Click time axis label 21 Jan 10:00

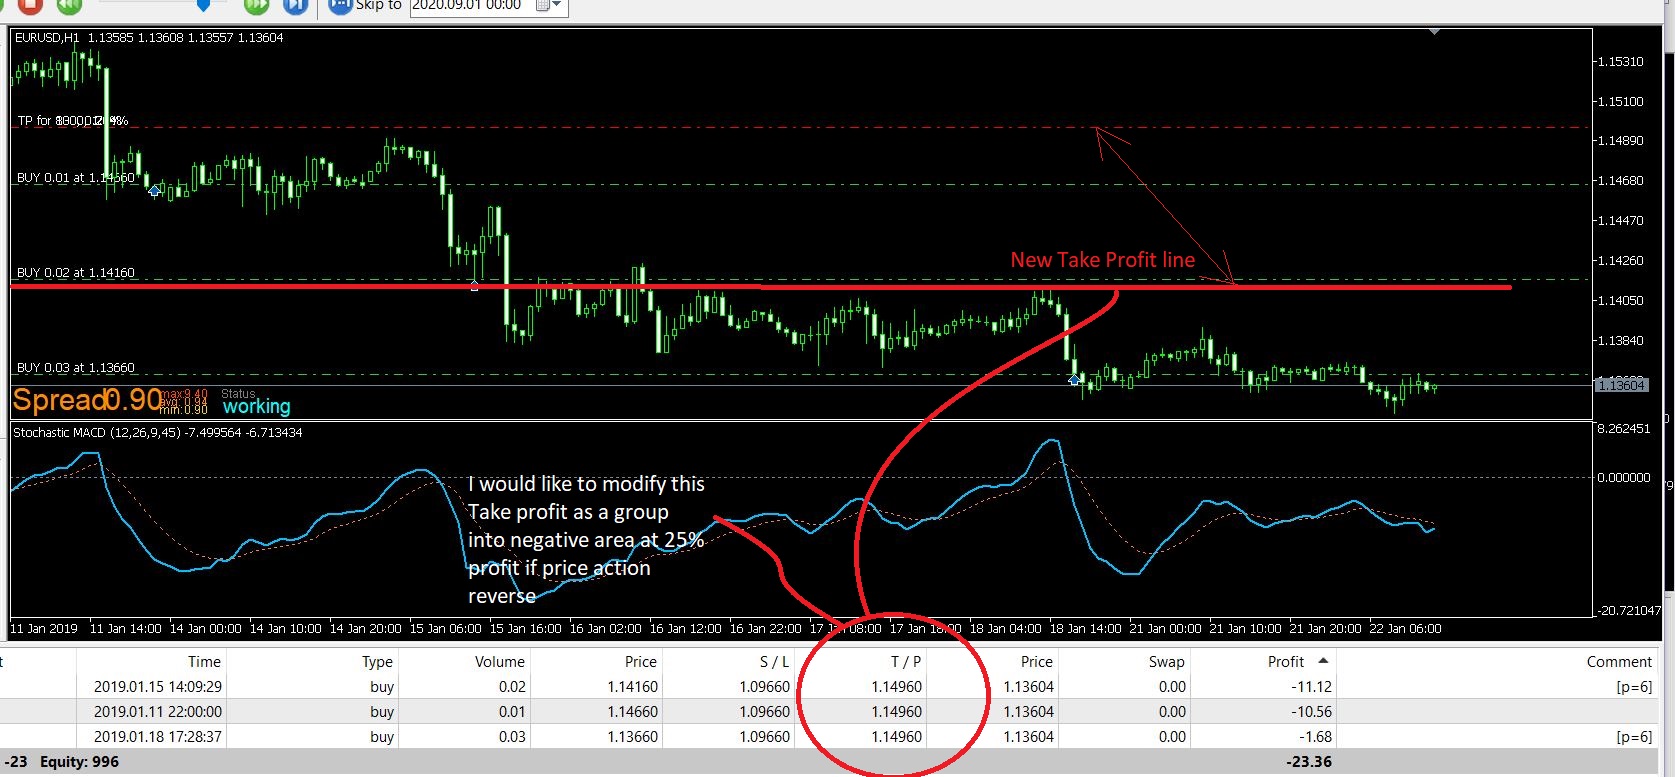tap(1245, 629)
